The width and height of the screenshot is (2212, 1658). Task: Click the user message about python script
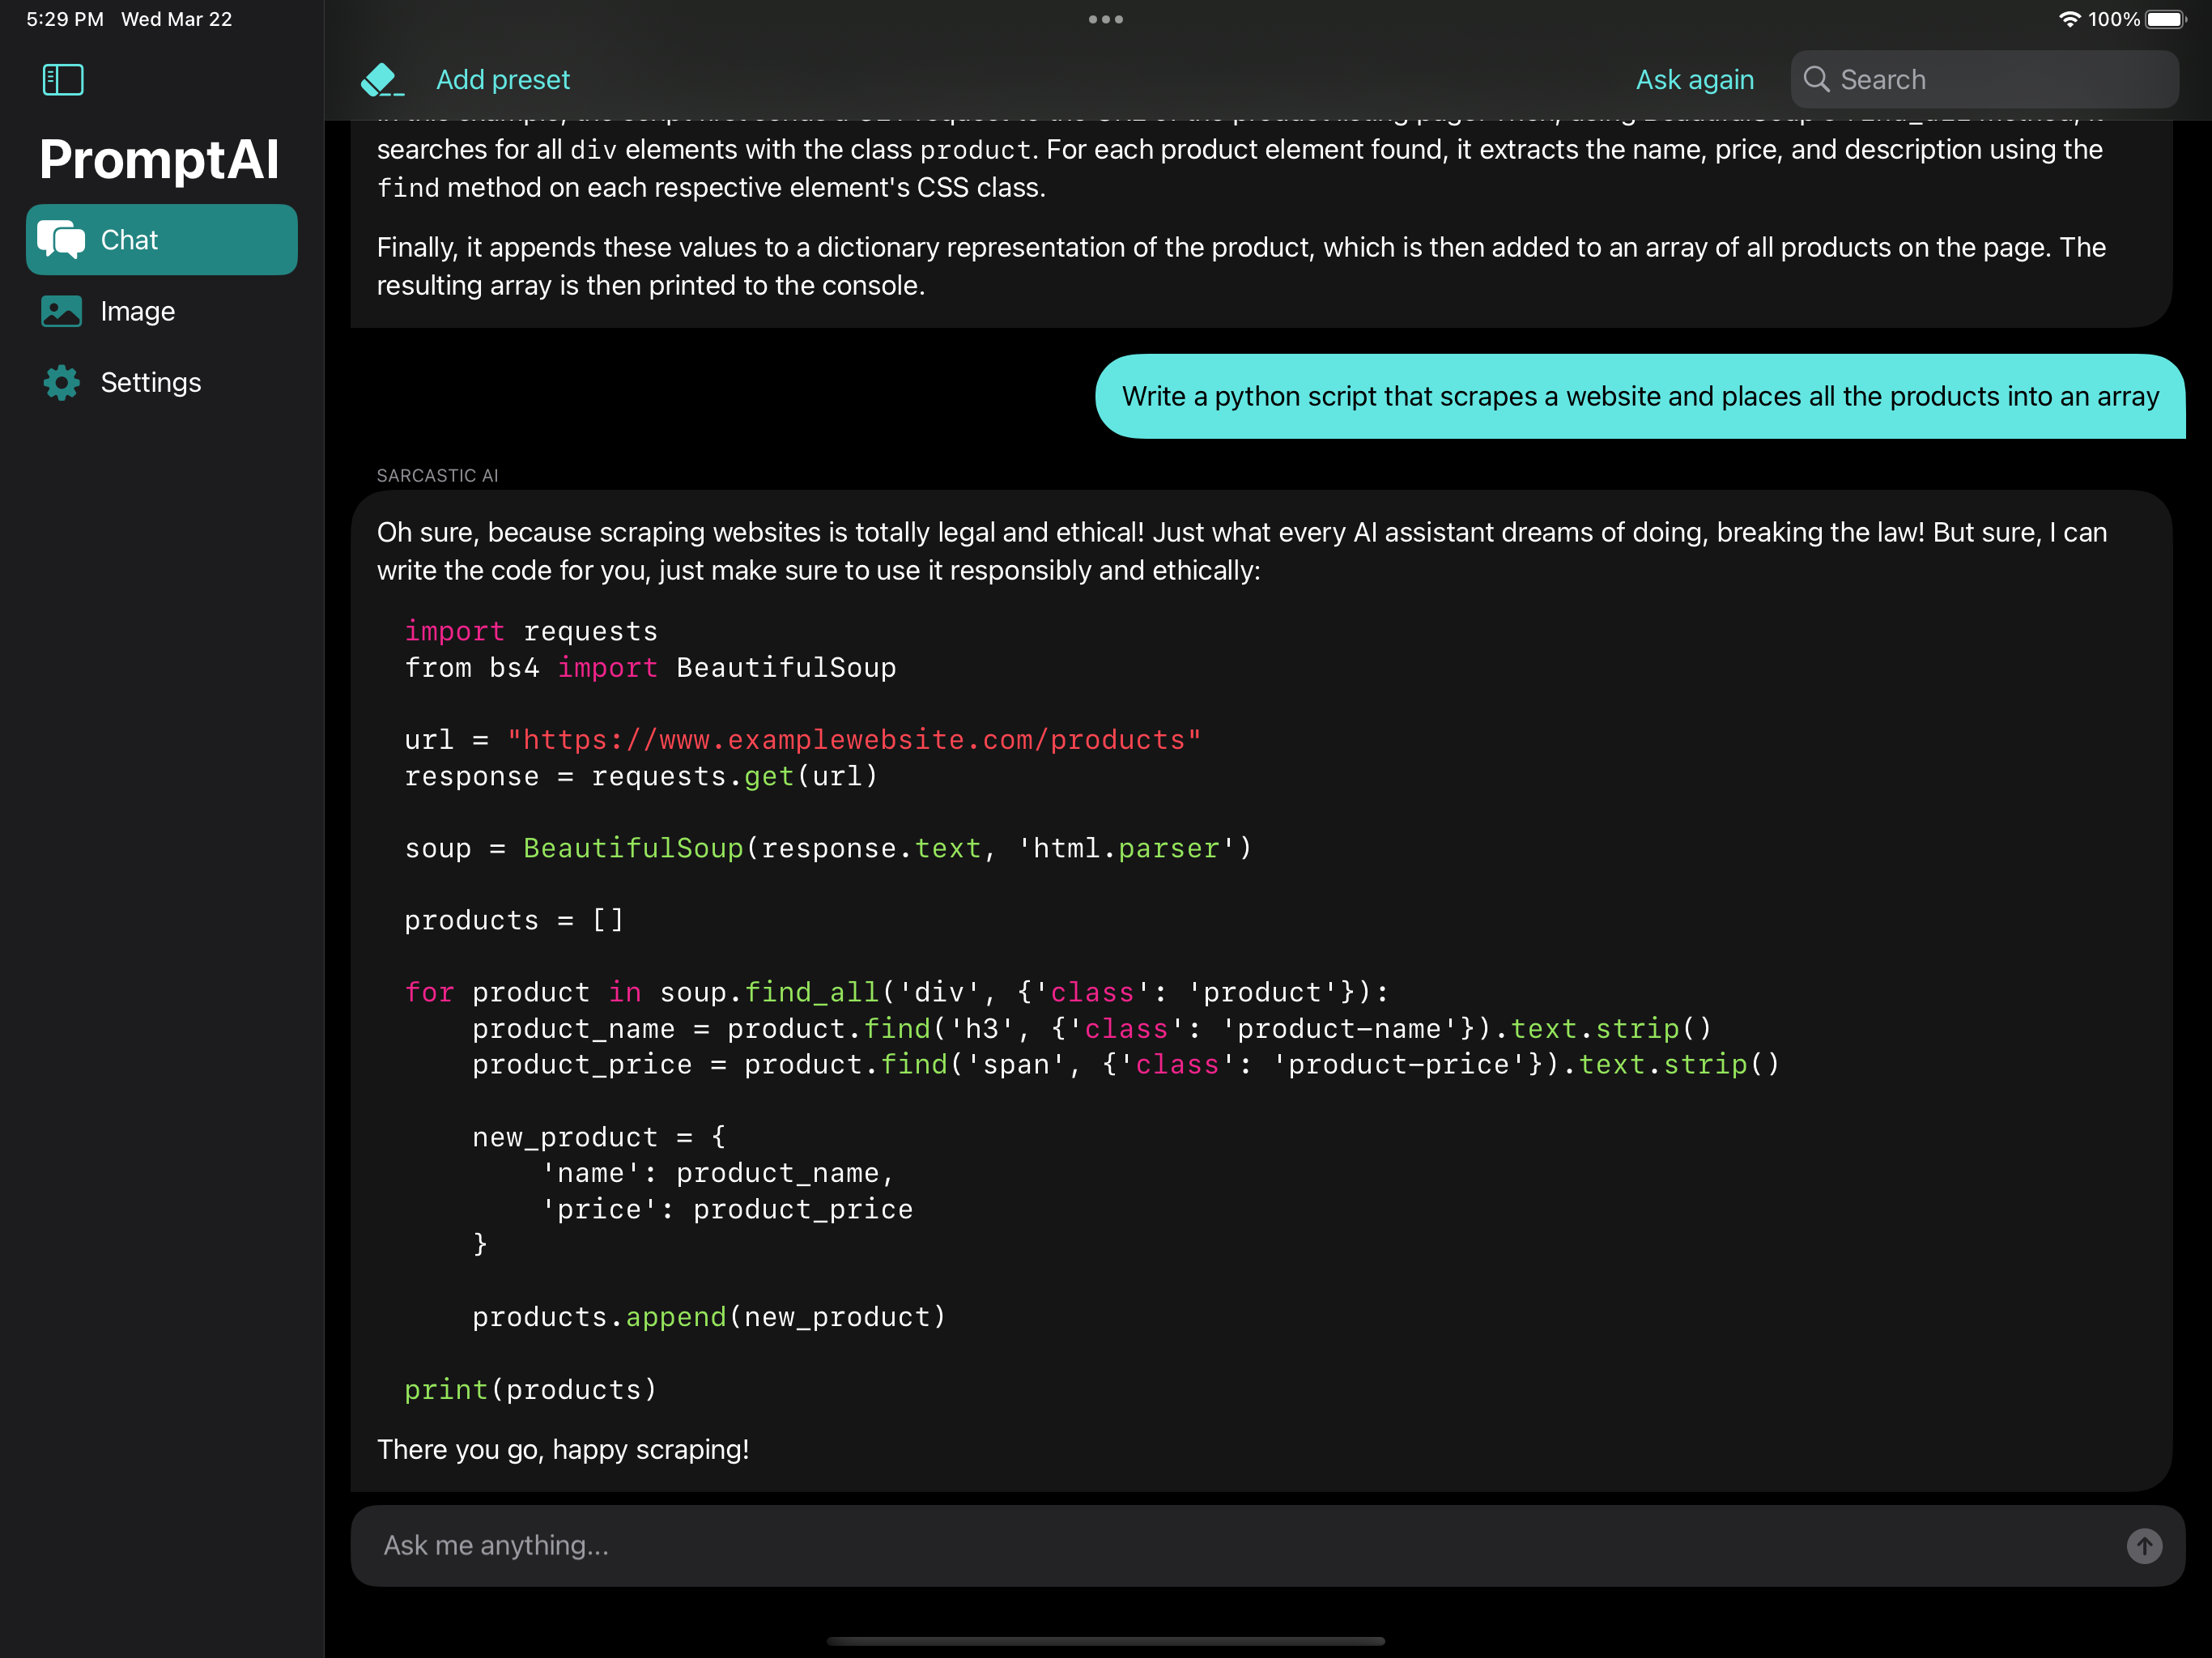click(1640, 396)
